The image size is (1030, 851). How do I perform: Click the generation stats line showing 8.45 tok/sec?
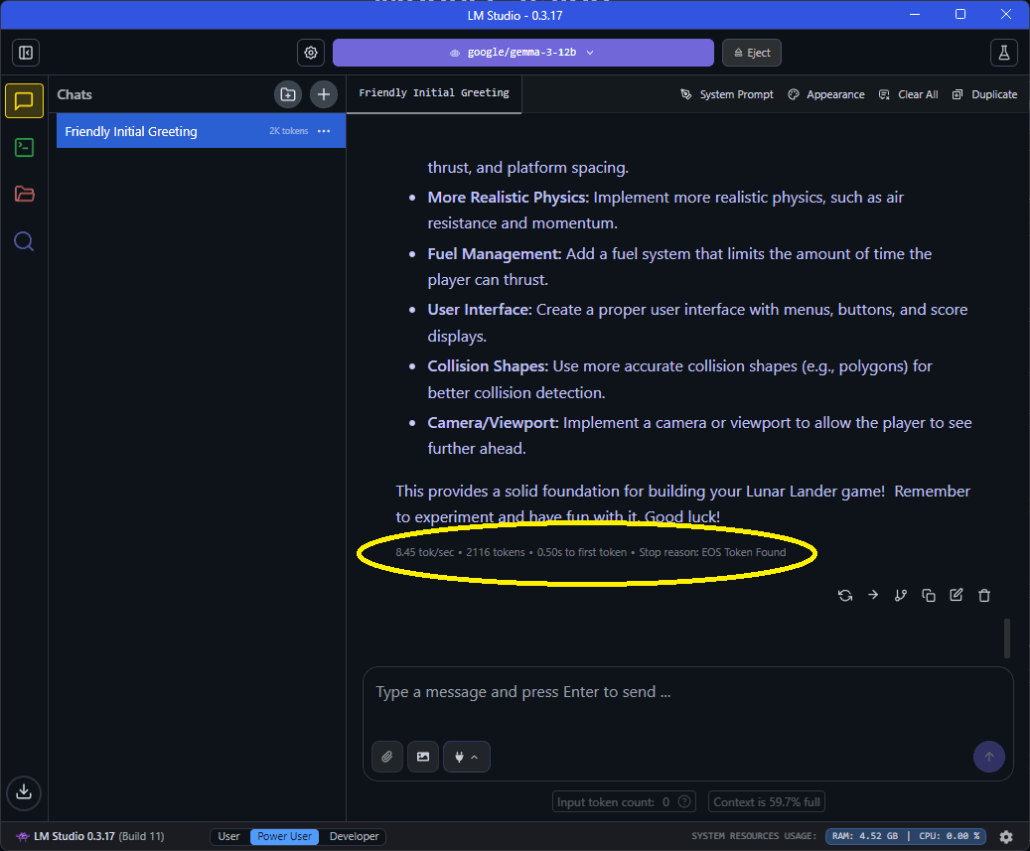point(591,553)
